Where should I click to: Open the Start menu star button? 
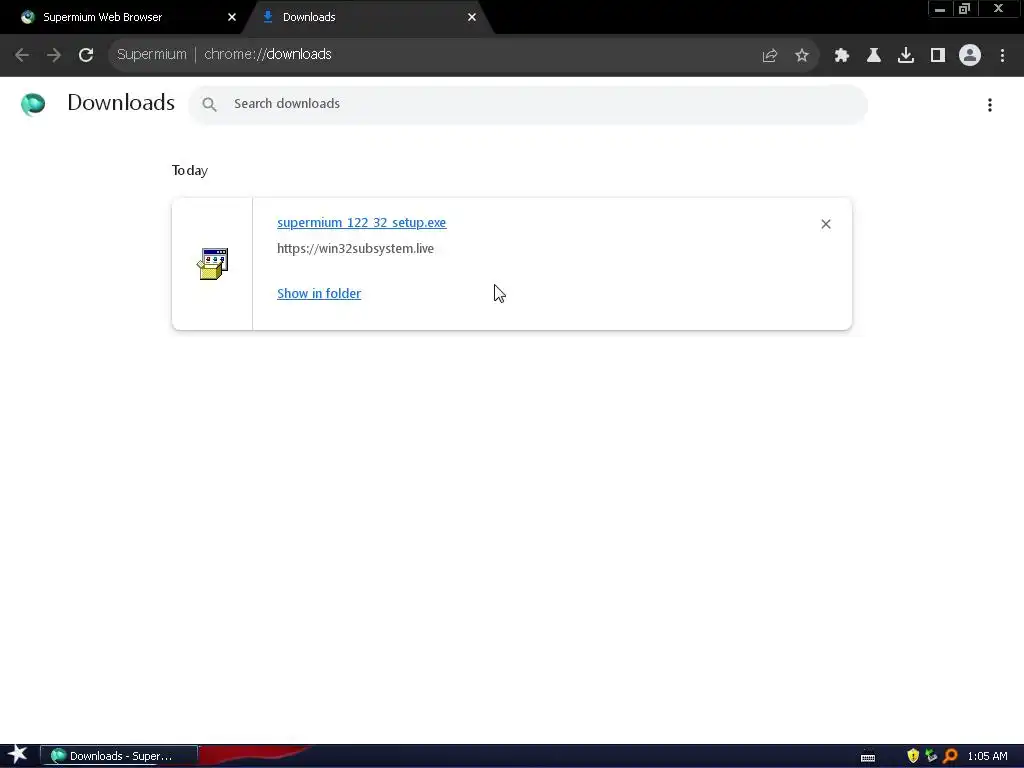pos(18,756)
